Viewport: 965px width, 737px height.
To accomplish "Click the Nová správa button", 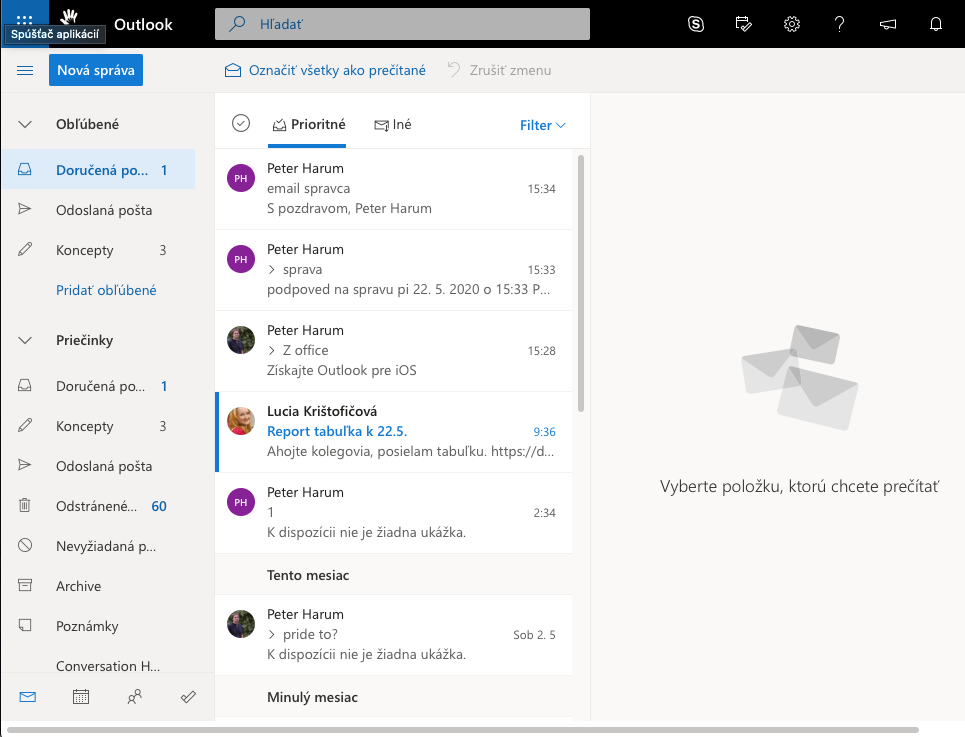I will tap(96, 70).
